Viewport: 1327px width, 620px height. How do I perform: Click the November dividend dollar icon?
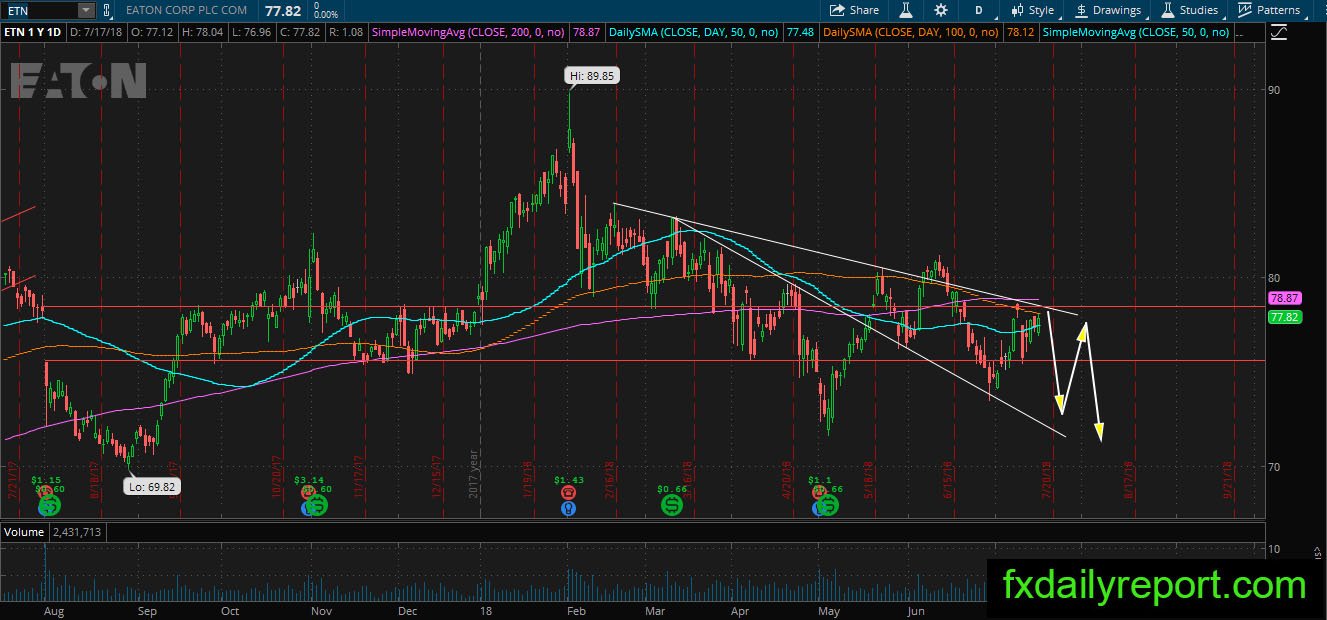pos(318,506)
